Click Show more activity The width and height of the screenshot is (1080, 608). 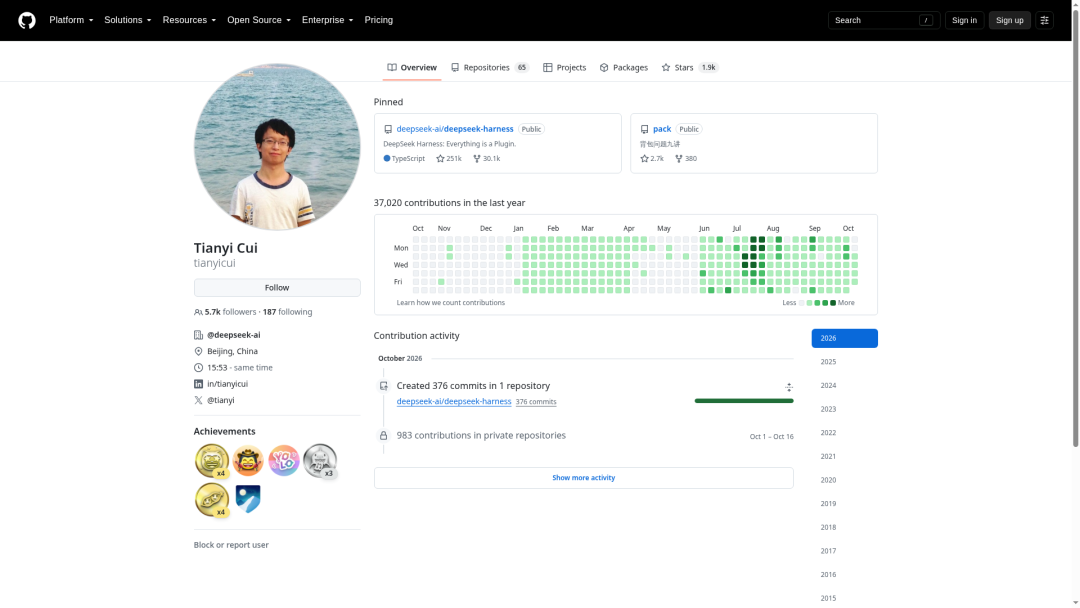[x=583, y=478]
